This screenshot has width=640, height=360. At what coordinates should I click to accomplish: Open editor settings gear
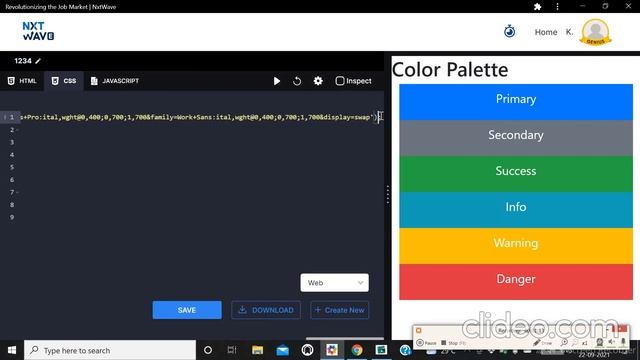[318, 81]
